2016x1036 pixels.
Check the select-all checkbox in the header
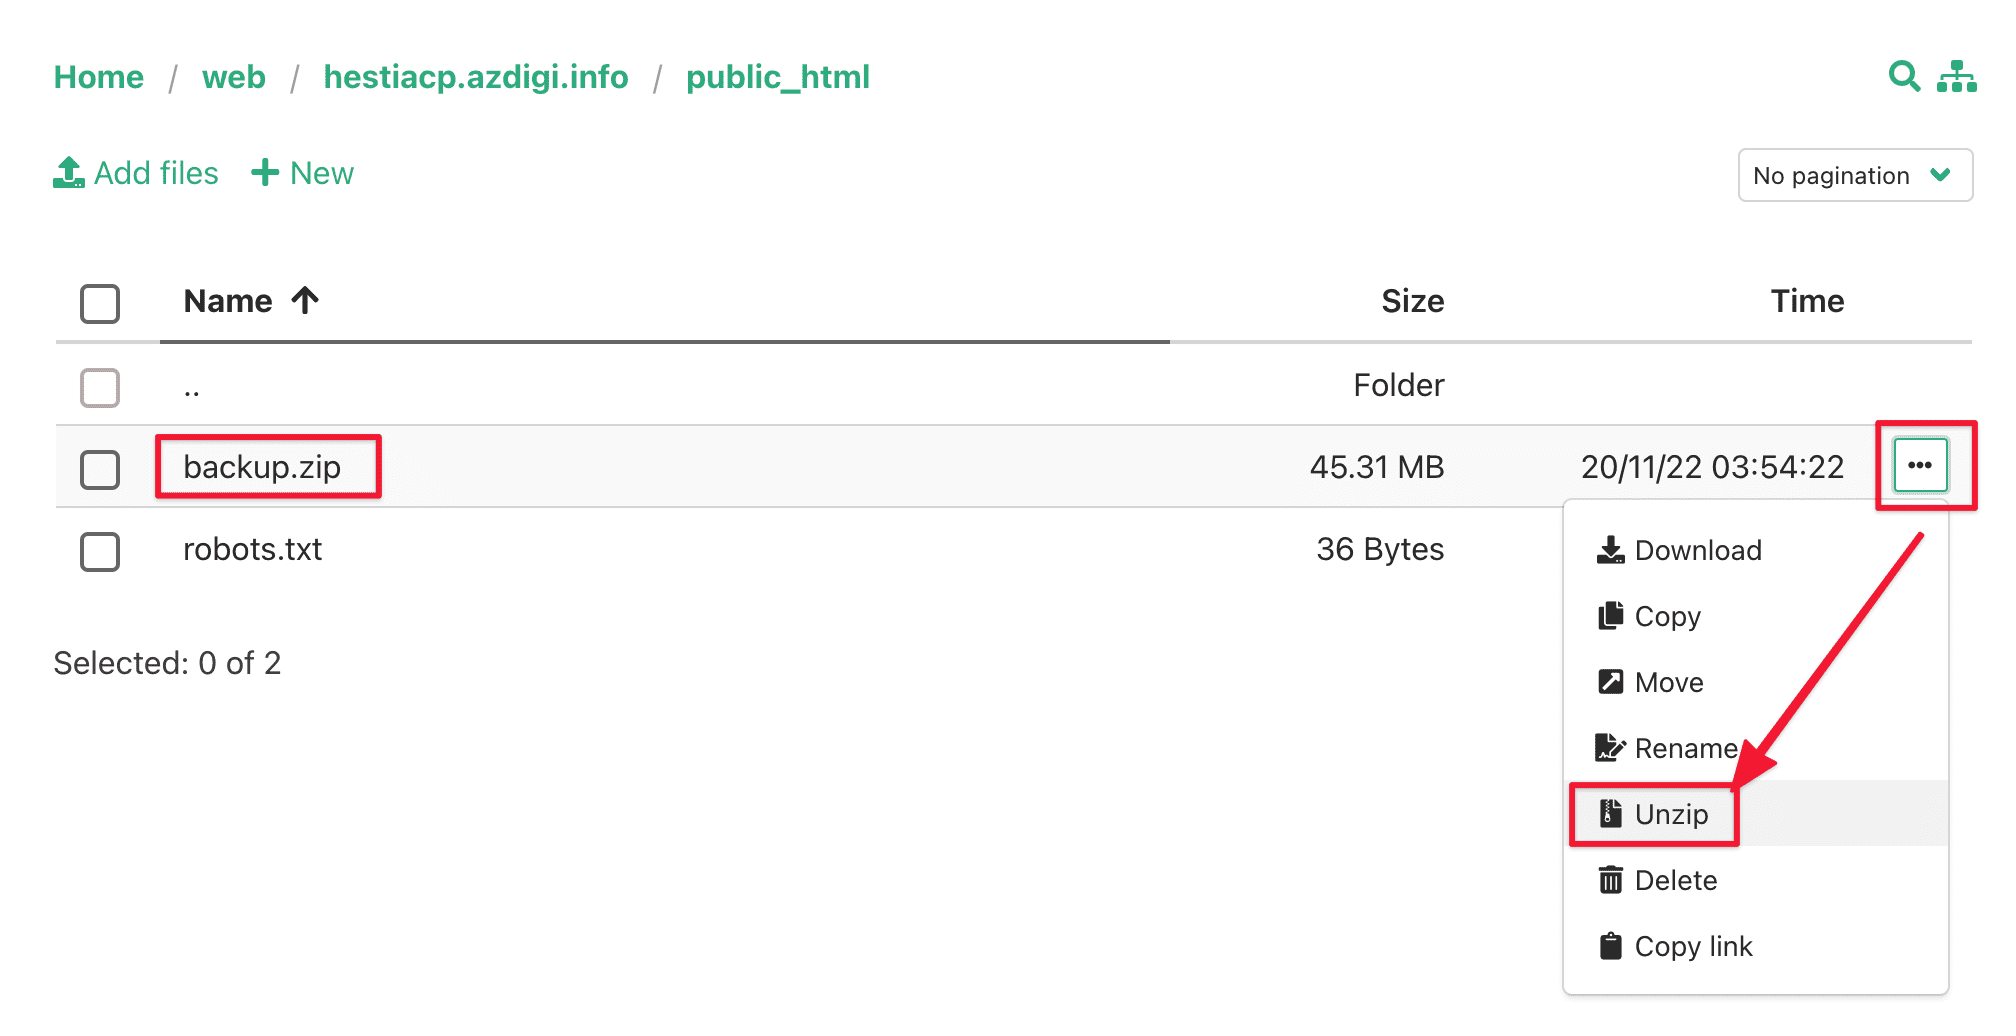pos(99,303)
